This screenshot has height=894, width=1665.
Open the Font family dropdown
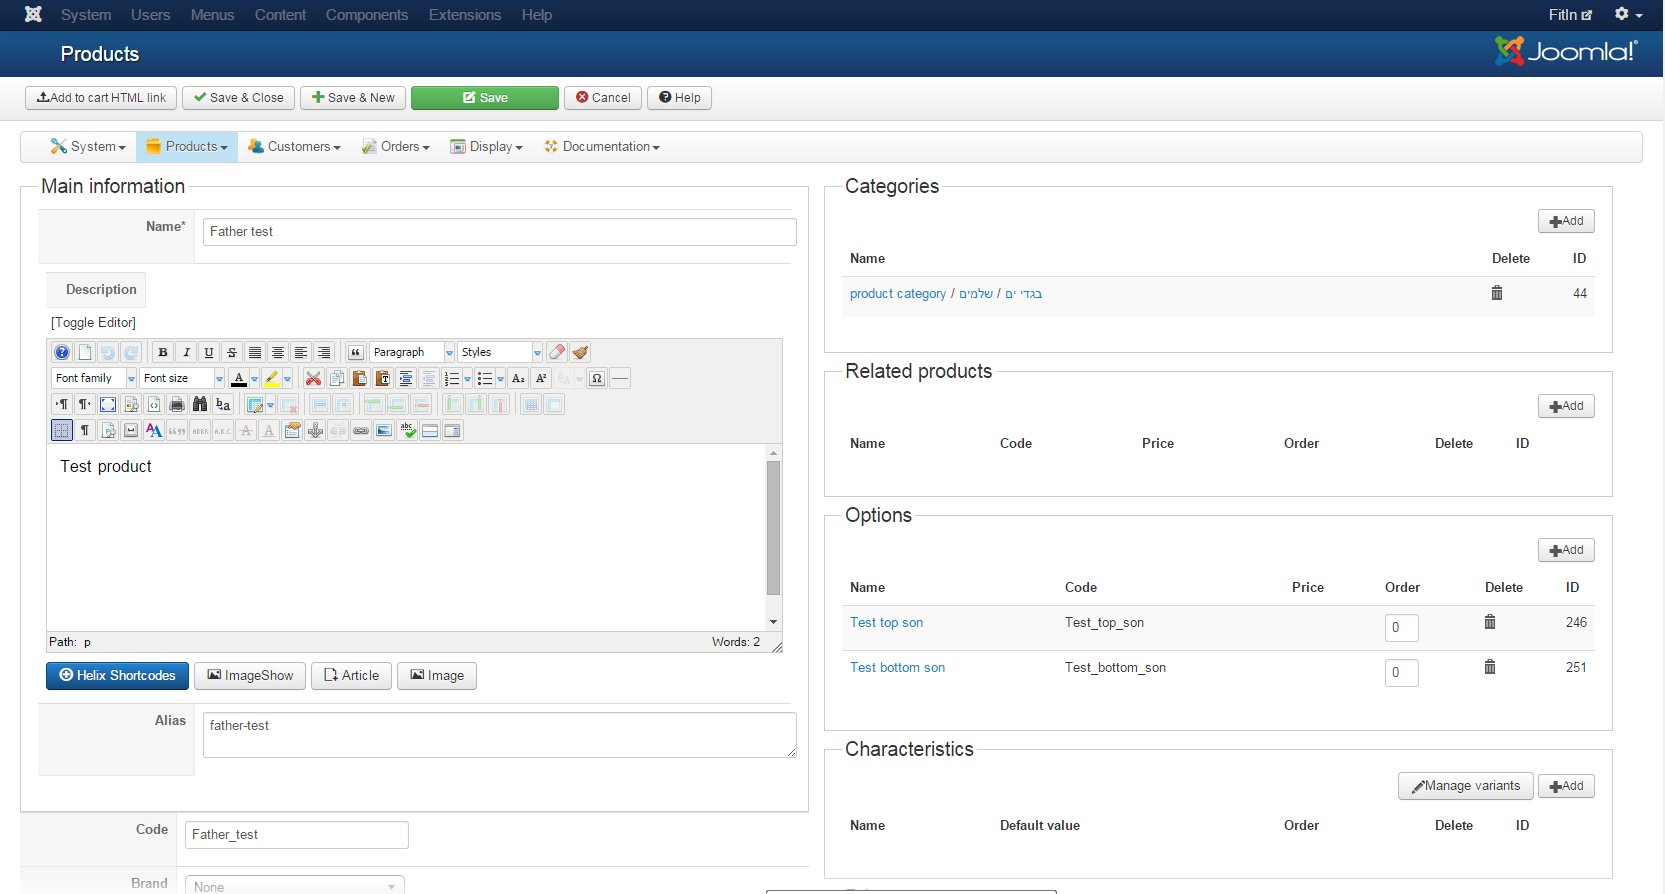(94, 378)
